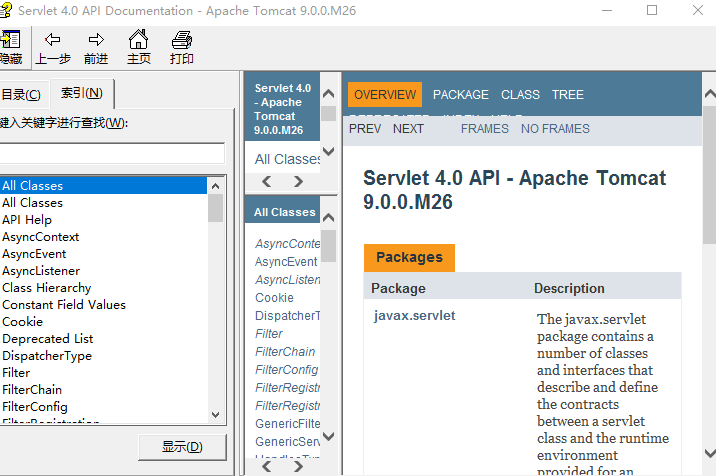
Task: Switch to the Contents (目录) tab
Action: [x=20, y=94]
